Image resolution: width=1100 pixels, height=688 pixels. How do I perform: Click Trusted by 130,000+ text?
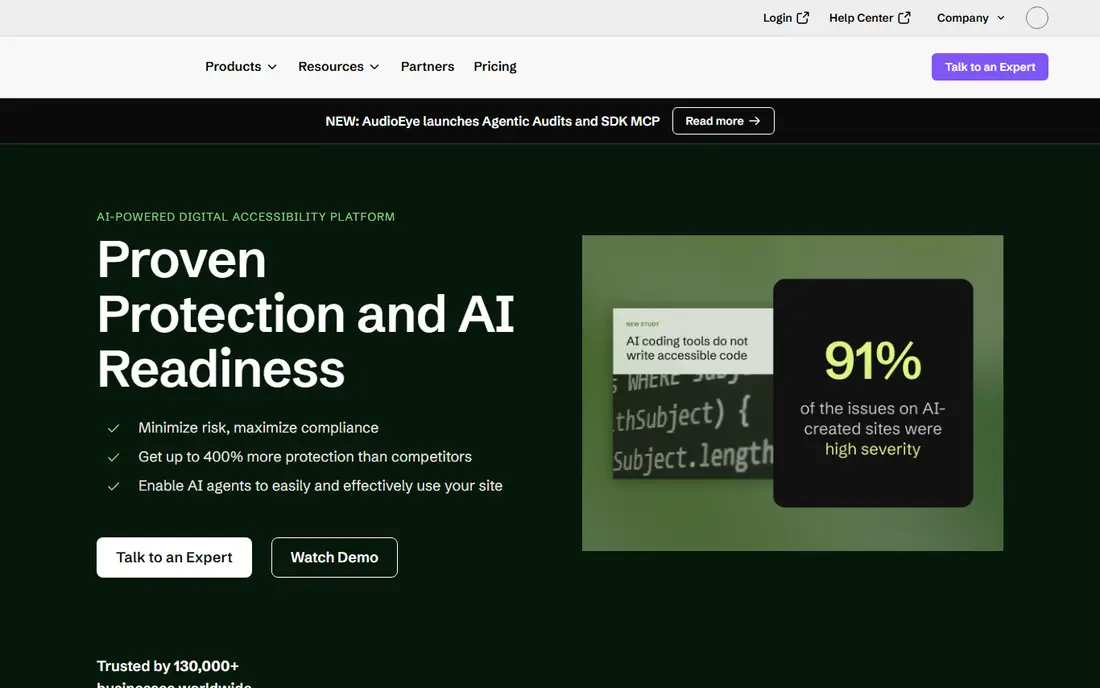(168, 666)
